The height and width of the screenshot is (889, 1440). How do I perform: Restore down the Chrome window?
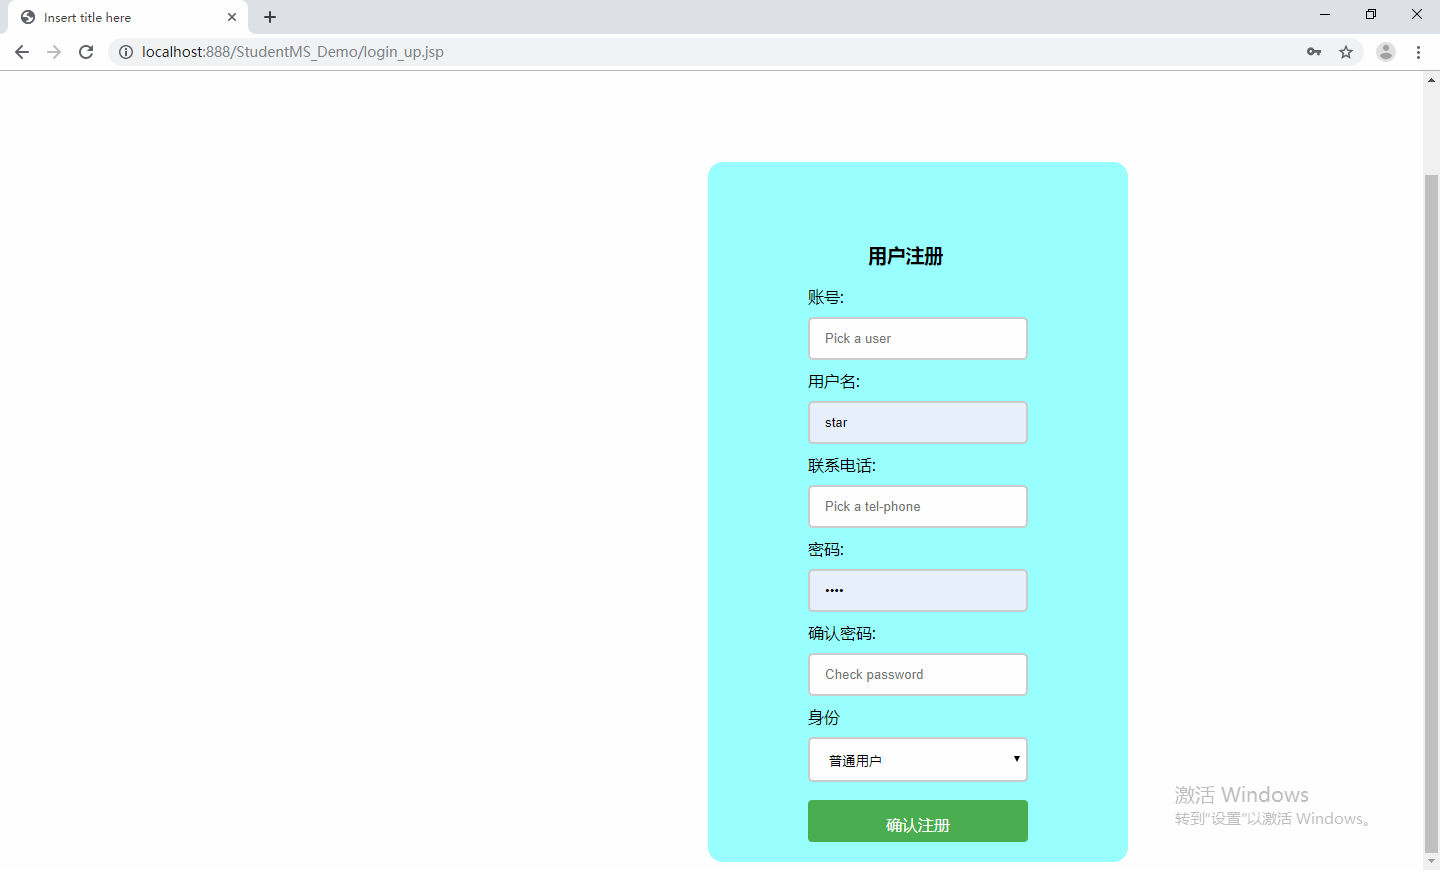point(1371,15)
